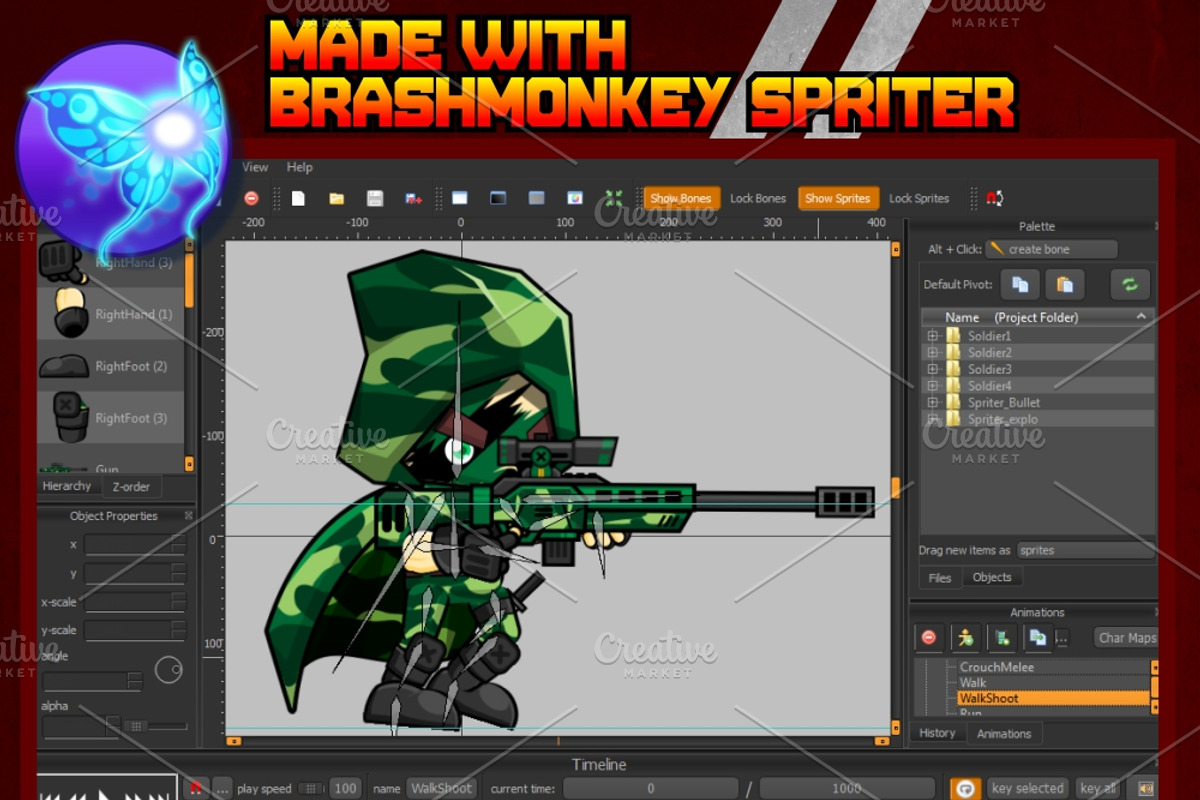Expand the Soldier2 folder

click(x=932, y=352)
